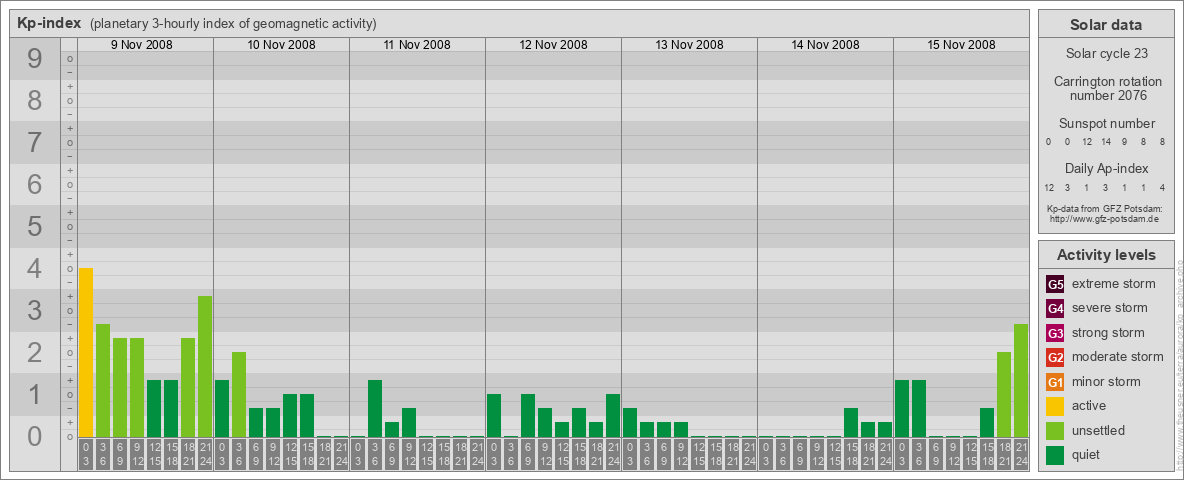Click the 'extreme storm' legend label

1114,284
